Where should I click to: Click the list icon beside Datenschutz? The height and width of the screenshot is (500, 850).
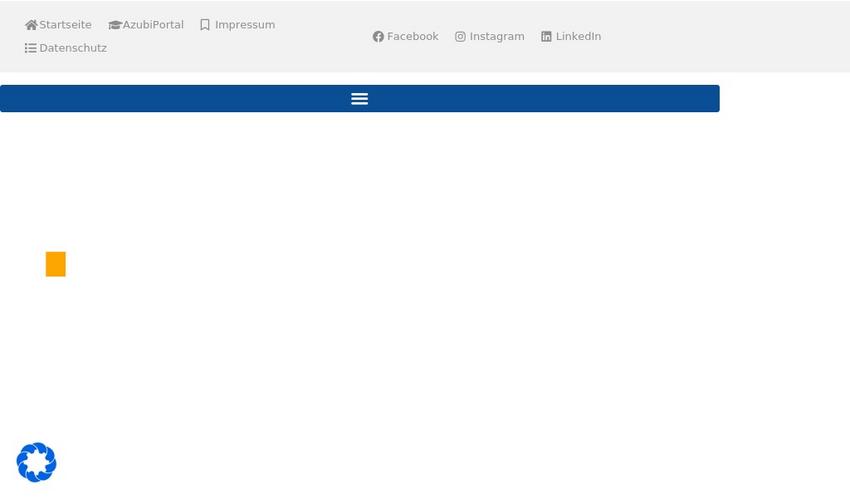31,48
